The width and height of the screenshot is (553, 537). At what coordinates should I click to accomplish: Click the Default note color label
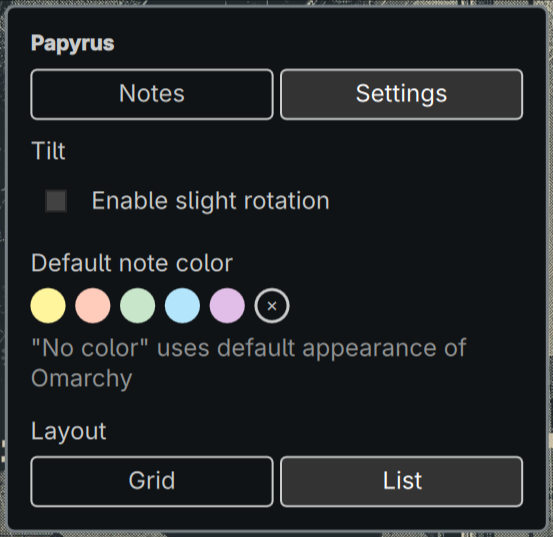[x=132, y=263]
